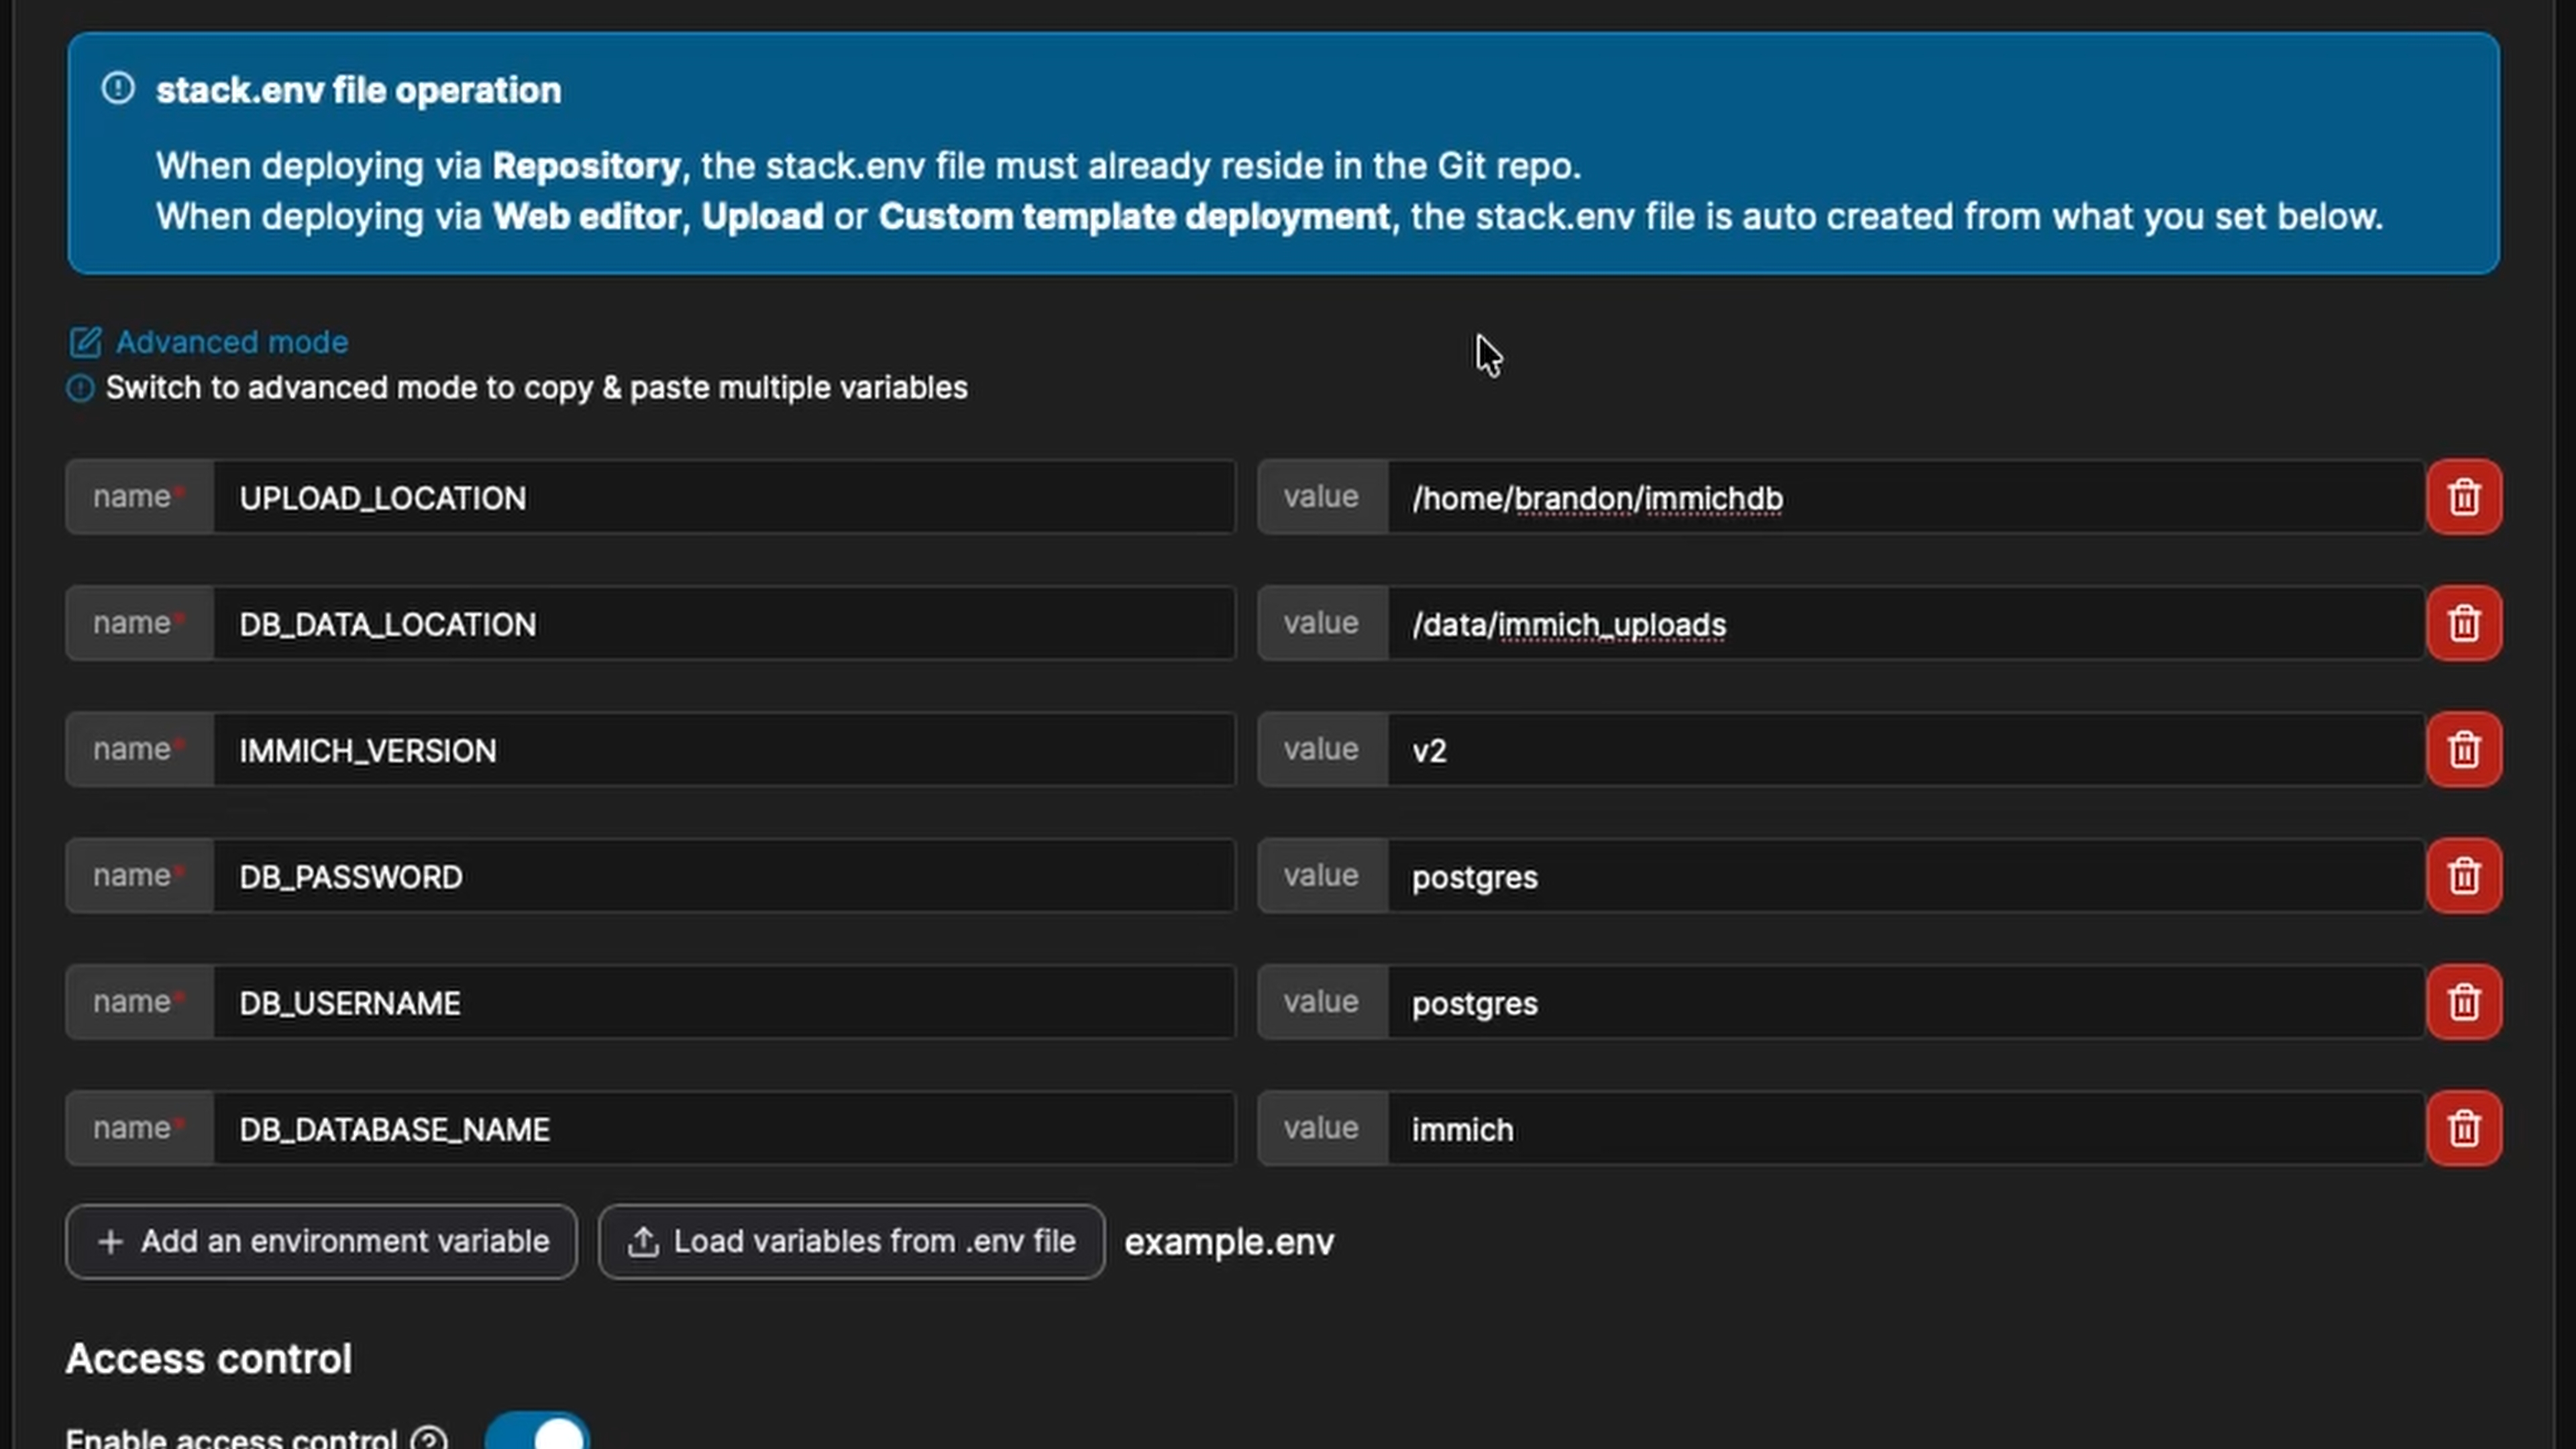Delete the DB_DATA_LOCATION variable row
2576x1449 pixels.
(x=2463, y=623)
